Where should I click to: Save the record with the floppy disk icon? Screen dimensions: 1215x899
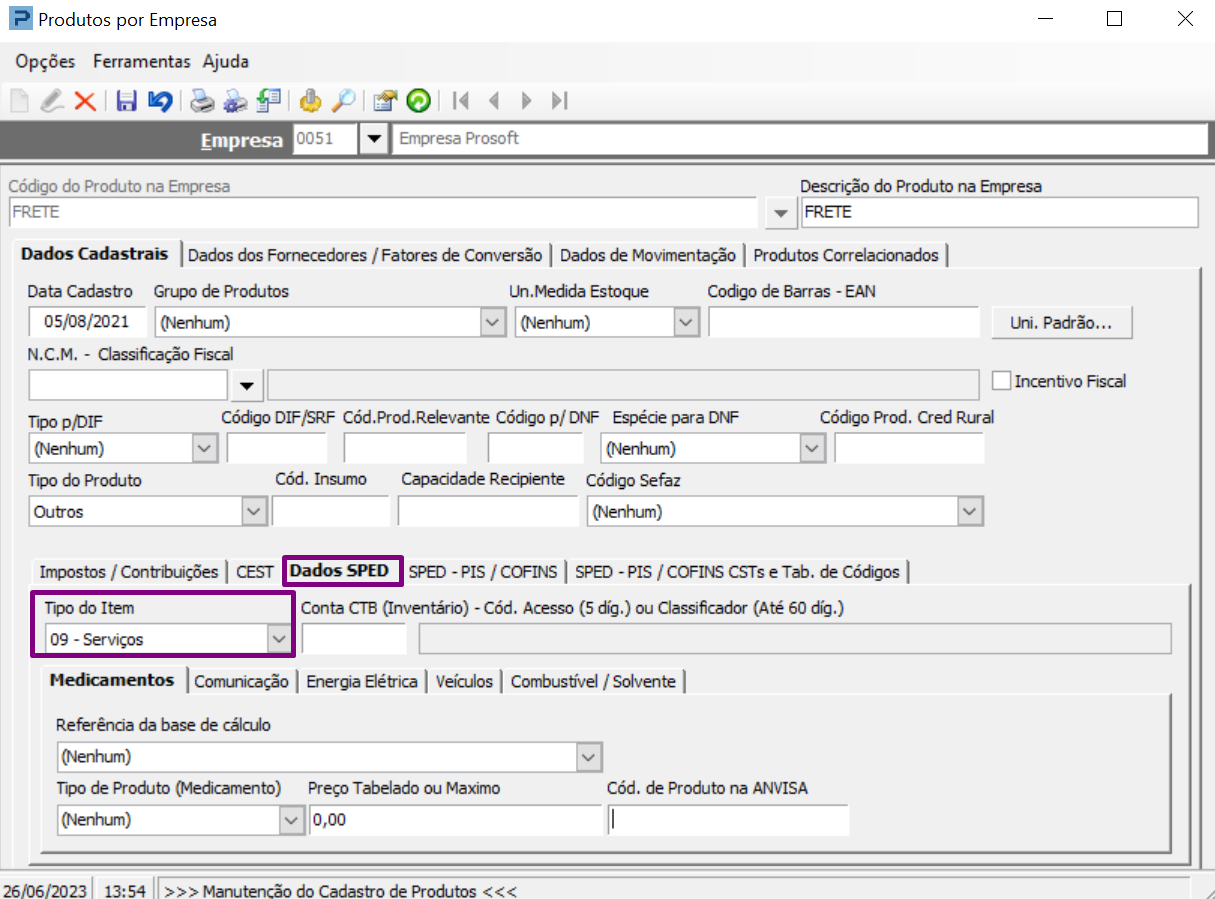pos(127,101)
